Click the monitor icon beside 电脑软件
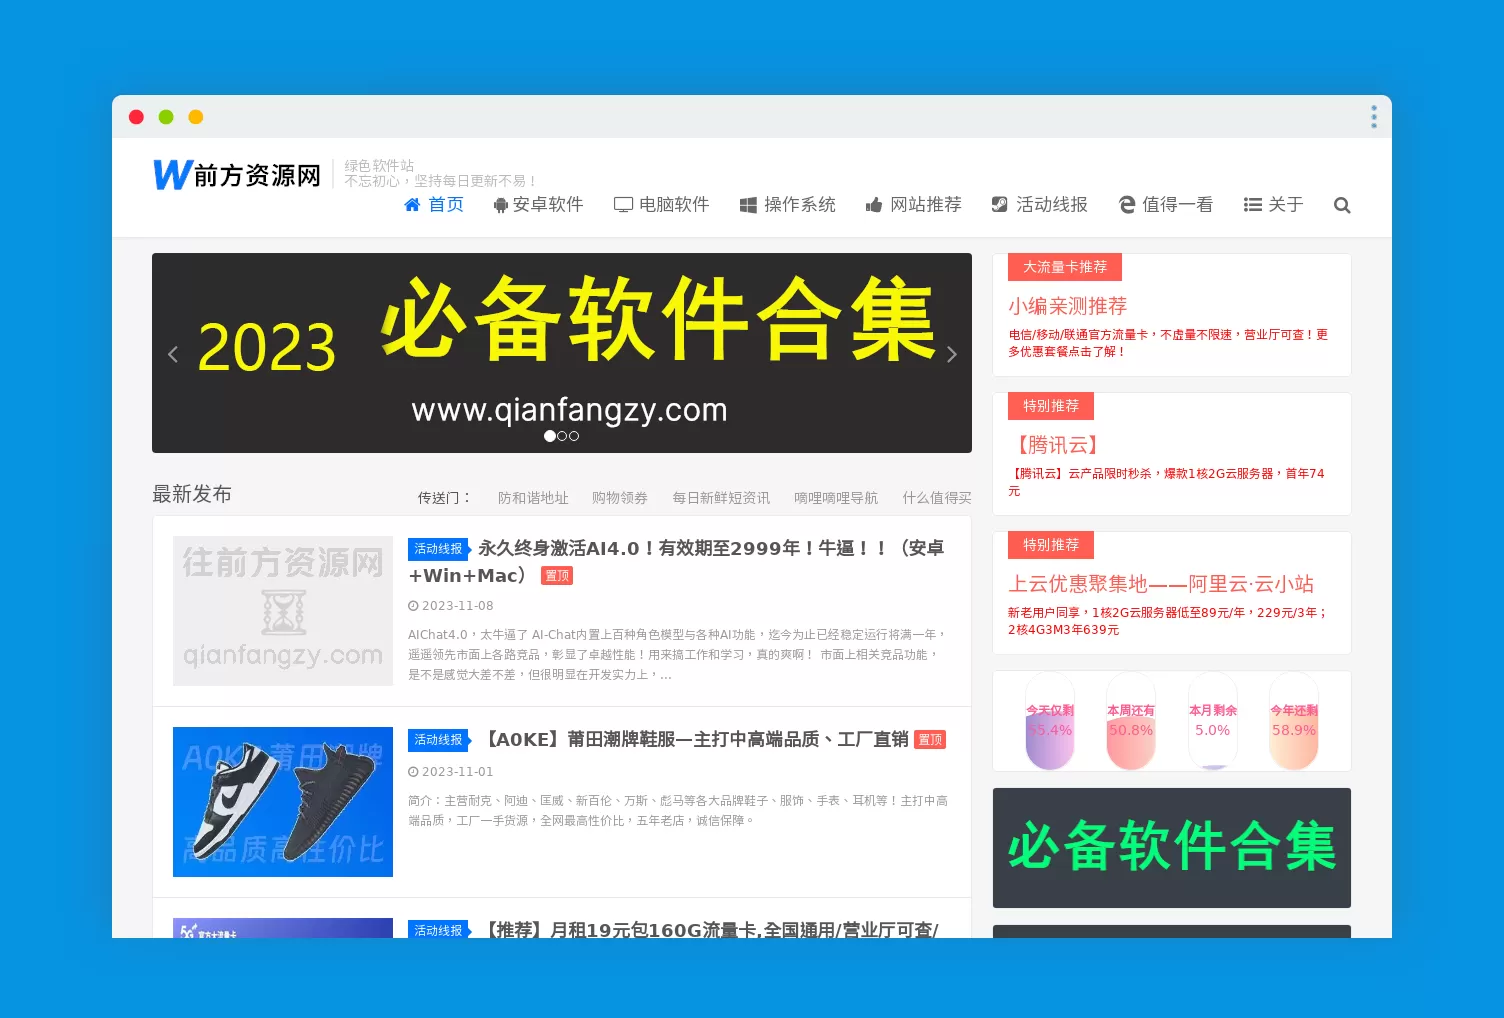The height and width of the screenshot is (1018, 1504). (624, 204)
